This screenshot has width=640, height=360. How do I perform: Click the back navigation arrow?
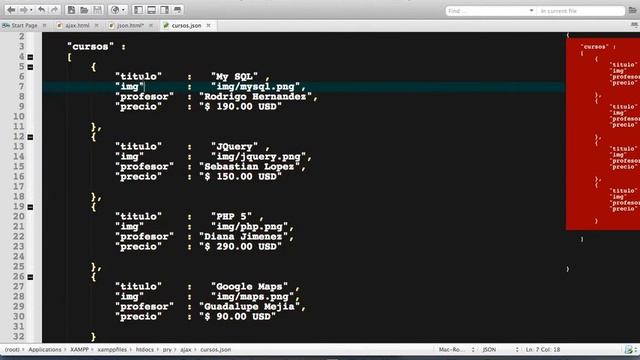point(11,10)
